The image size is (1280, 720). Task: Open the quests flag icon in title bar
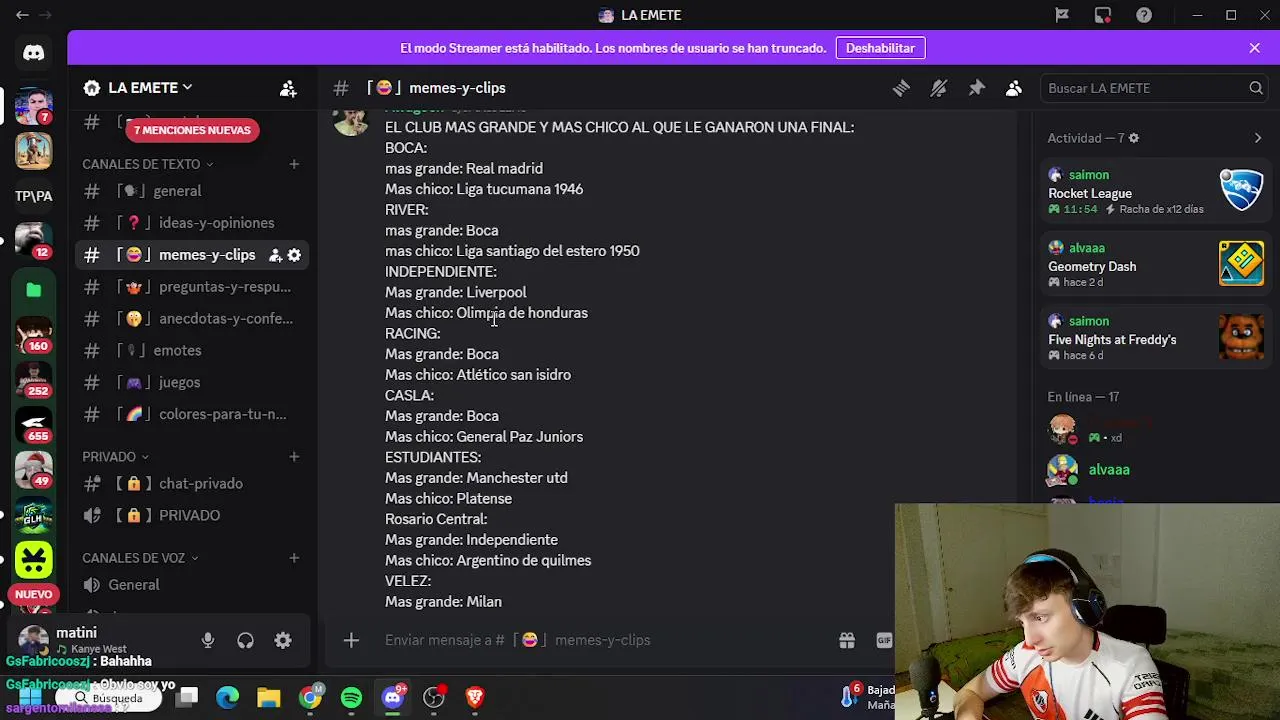coord(1062,15)
